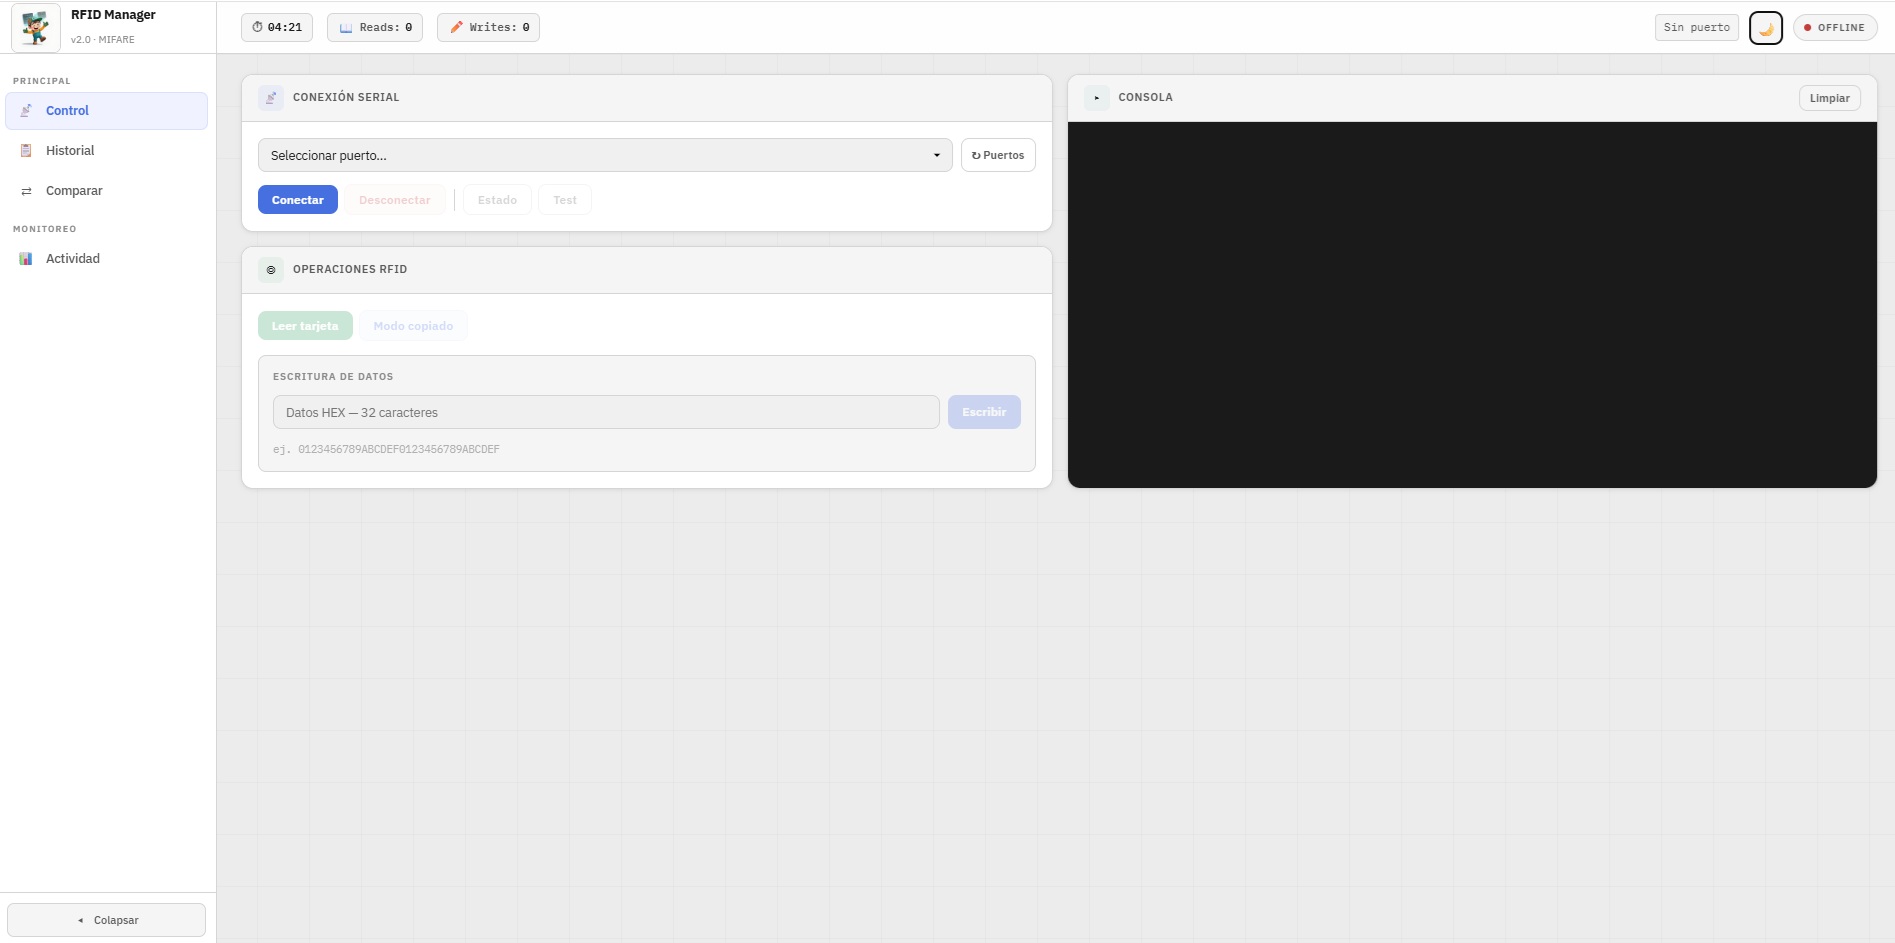Click the 04:21 timer indicator
The height and width of the screenshot is (943, 1895).
277,27
